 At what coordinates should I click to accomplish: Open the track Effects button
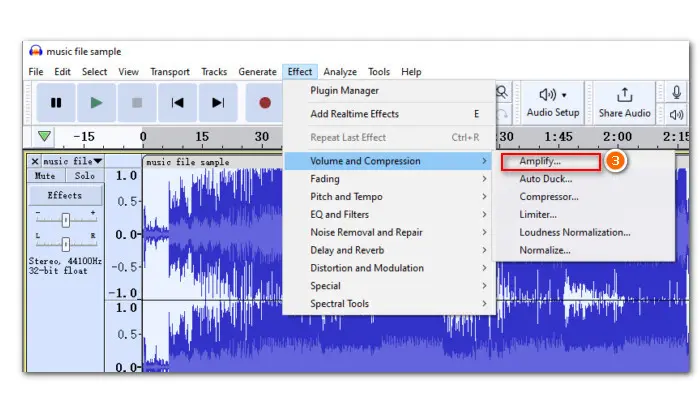(x=65, y=195)
